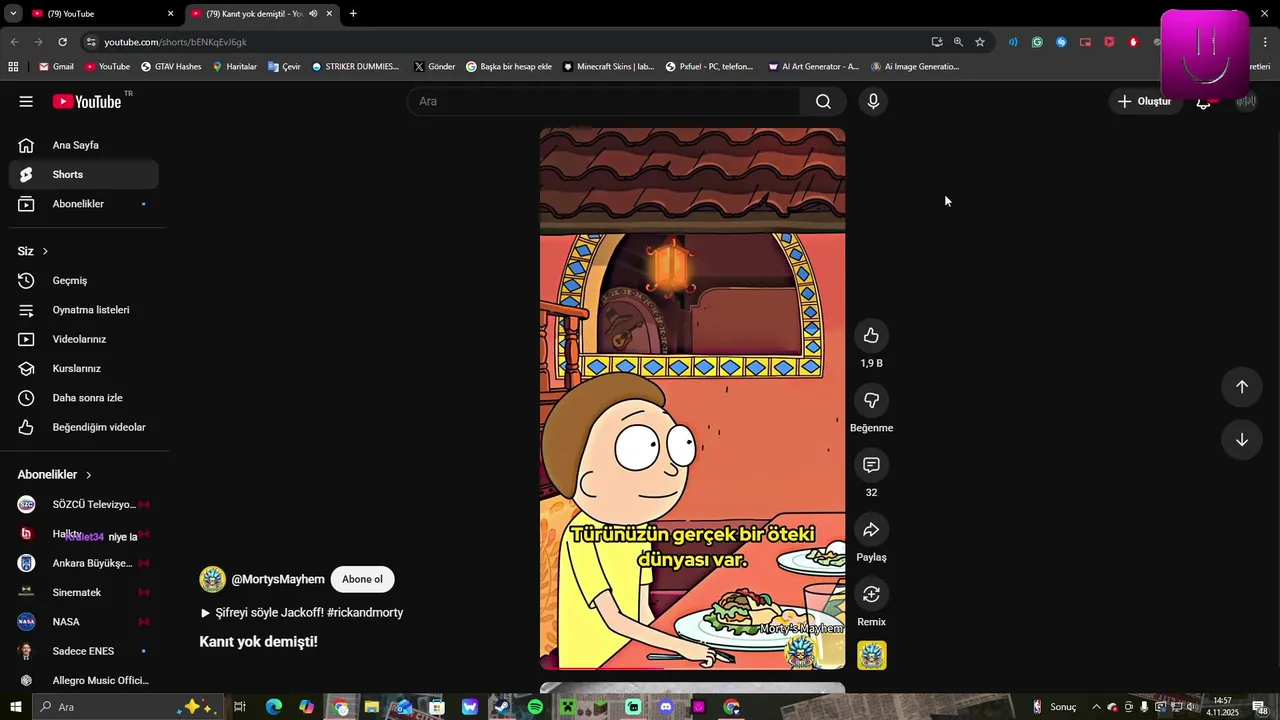Image resolution: width=1280 pixels, height=720 pixels.
Task: Open the tab search dropdown arrow
Action: (13, 14)
